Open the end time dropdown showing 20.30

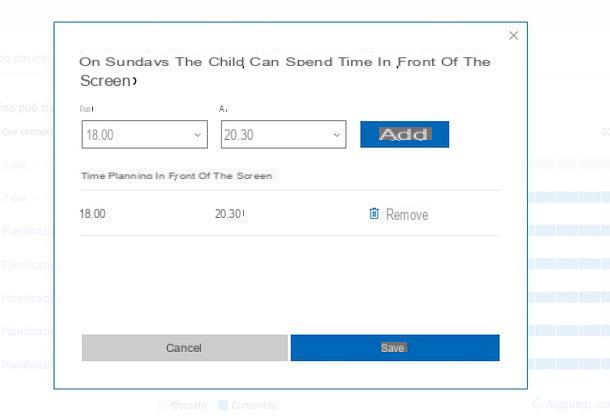tap(284, 135)
